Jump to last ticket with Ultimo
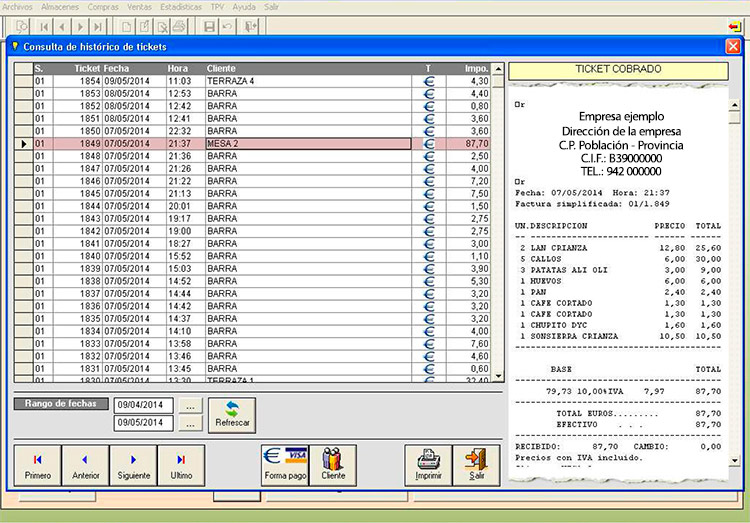Image resolution: width=750 pixels, height=523 pixels. 181,466
